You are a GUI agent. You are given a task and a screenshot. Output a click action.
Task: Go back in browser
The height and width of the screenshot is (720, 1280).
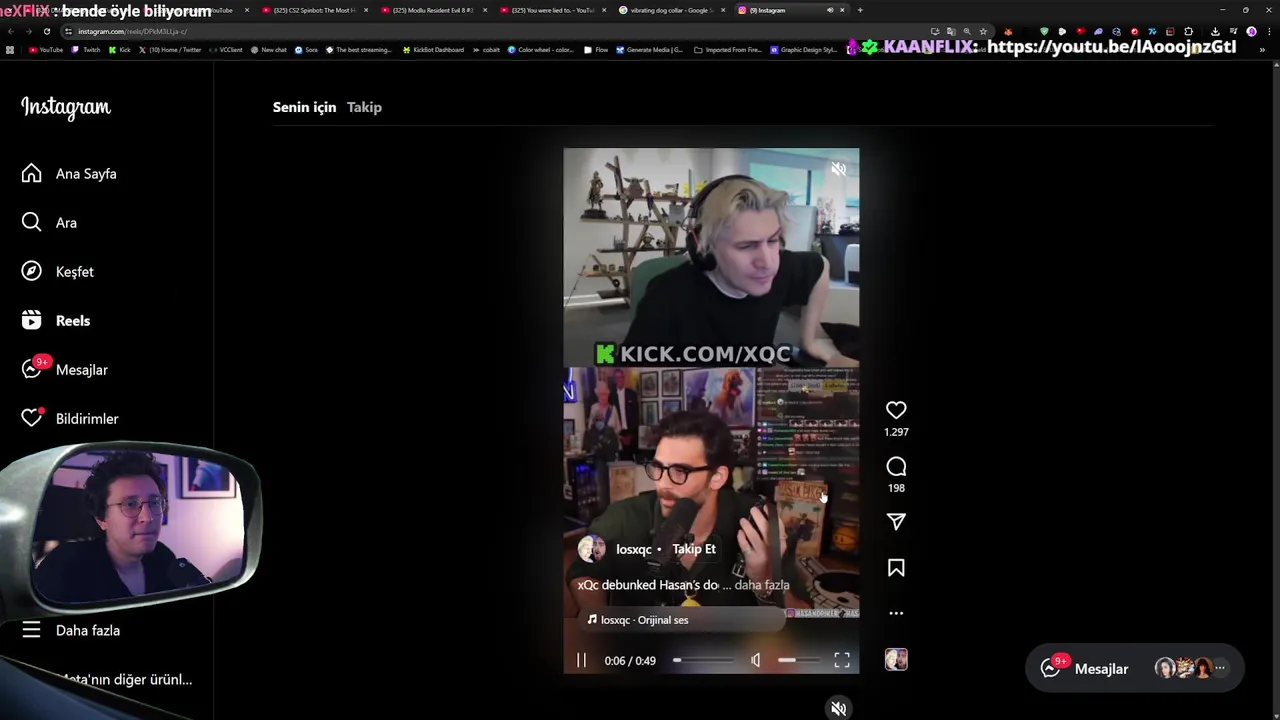[x=10, y=31]
